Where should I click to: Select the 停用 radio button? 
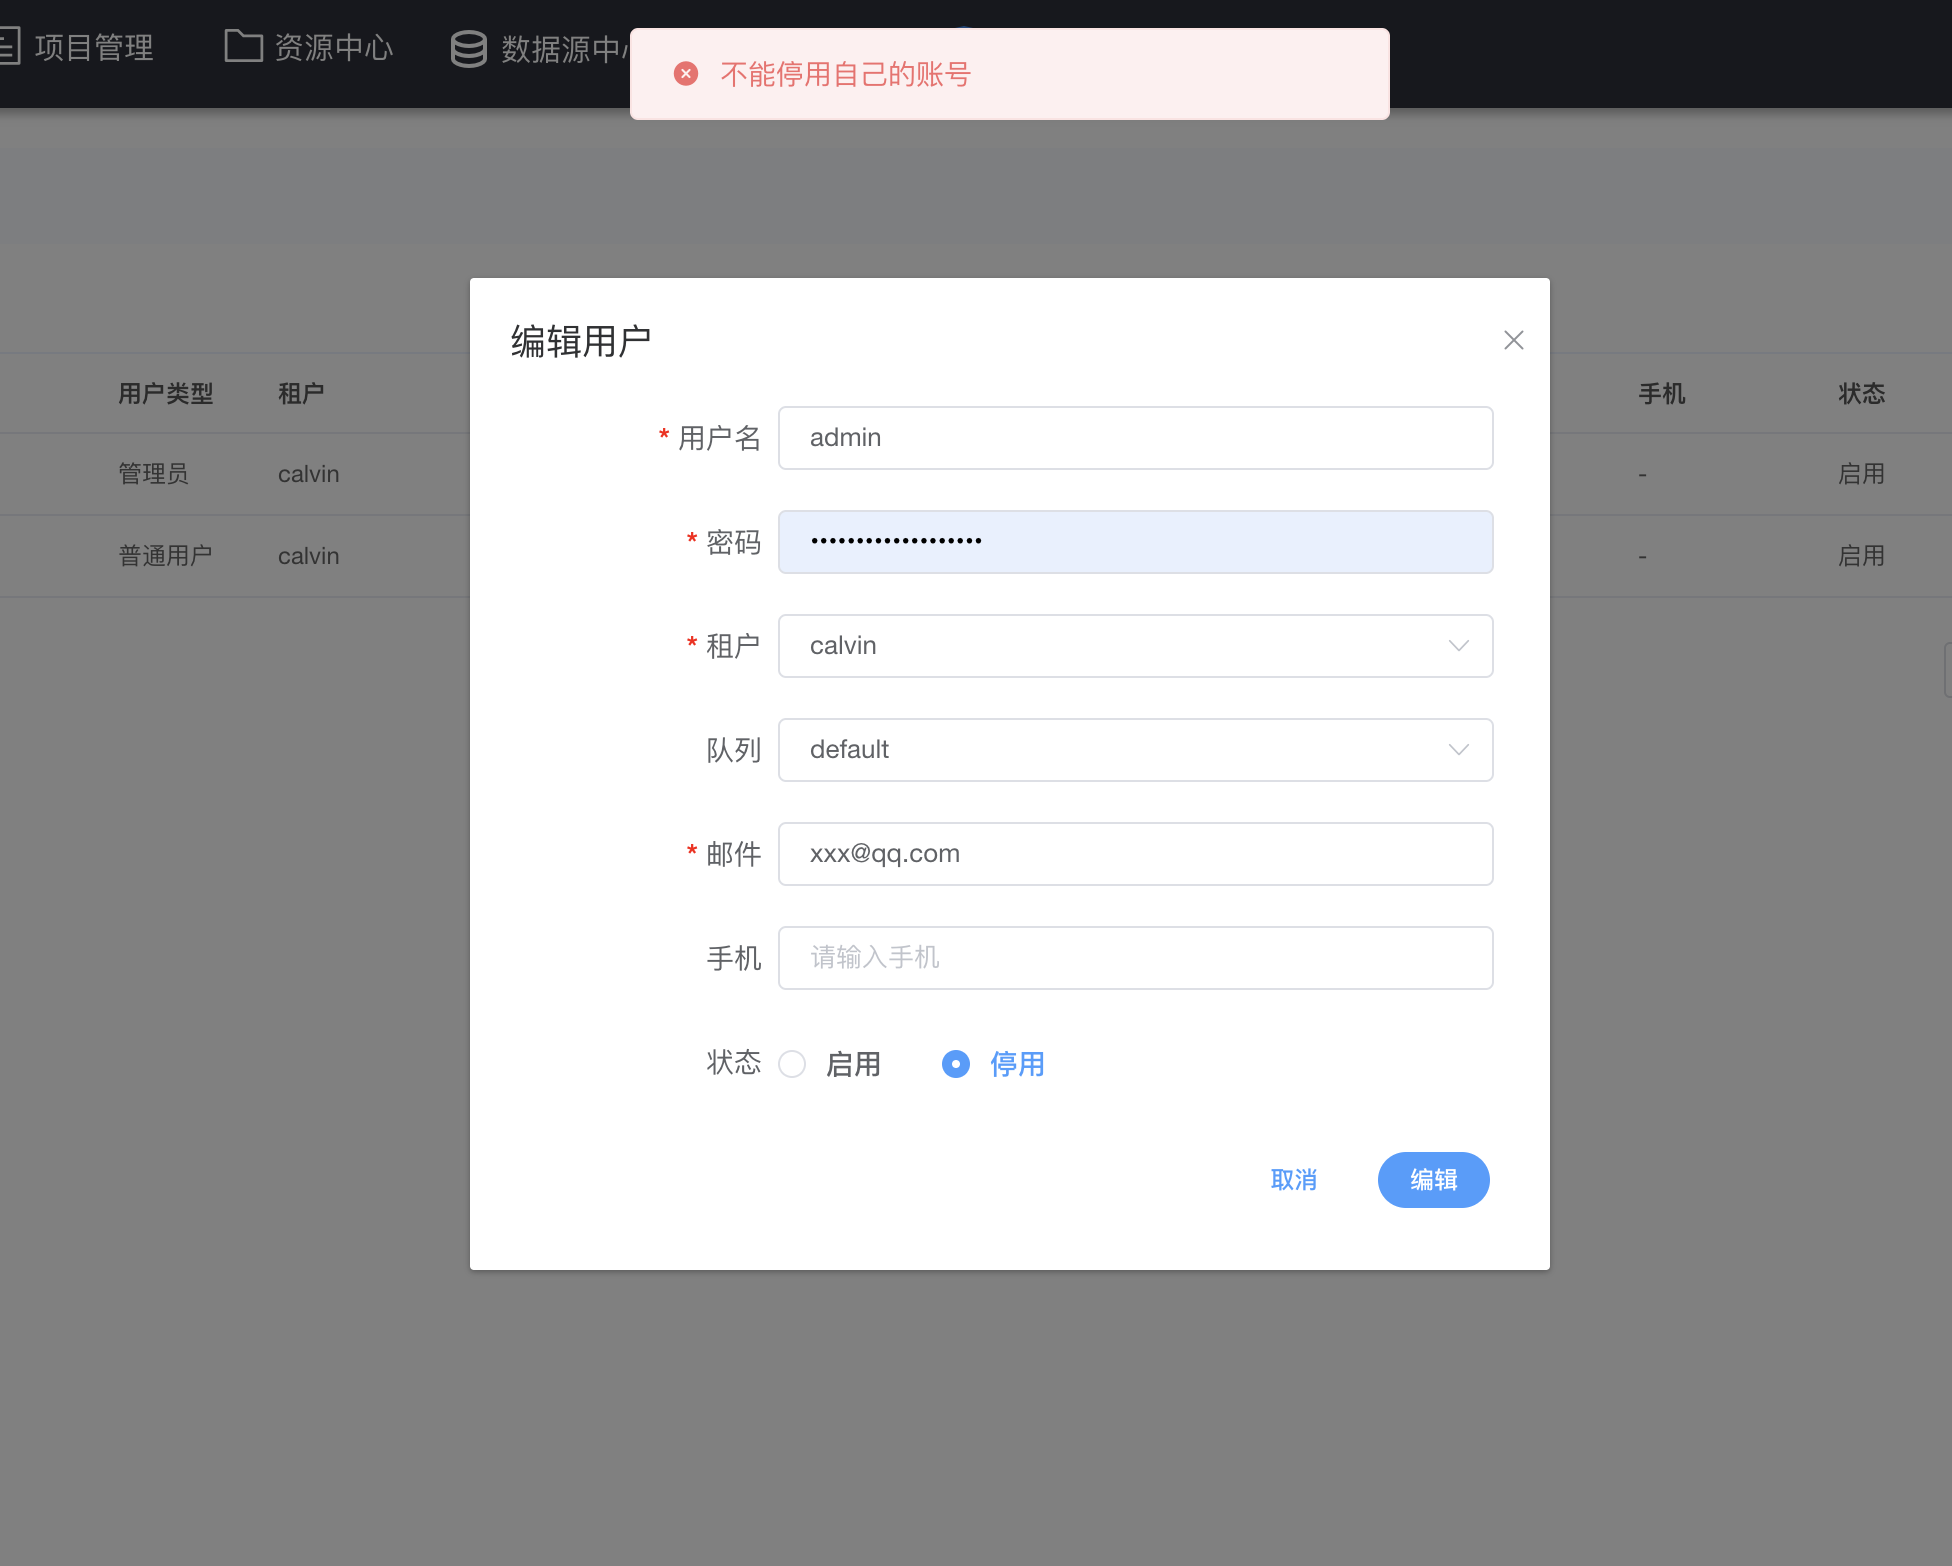tap(956, 1064)
